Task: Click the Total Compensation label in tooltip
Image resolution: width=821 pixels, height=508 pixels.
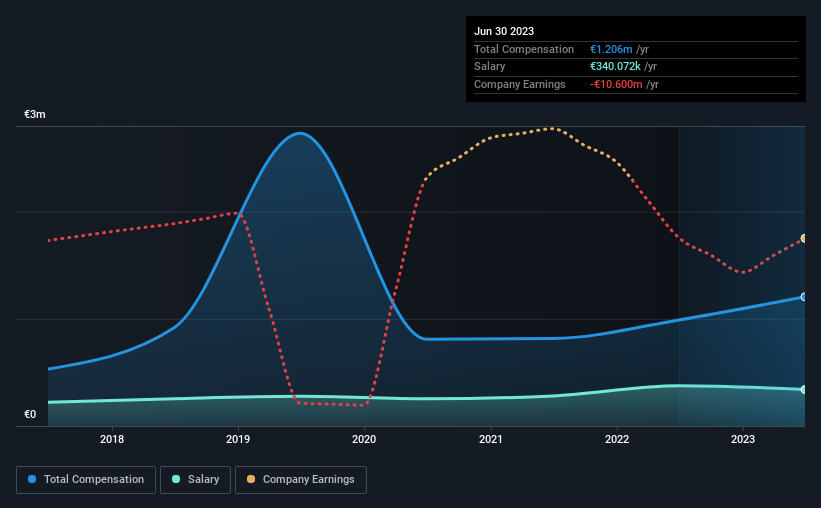Action: pos(524,49)
